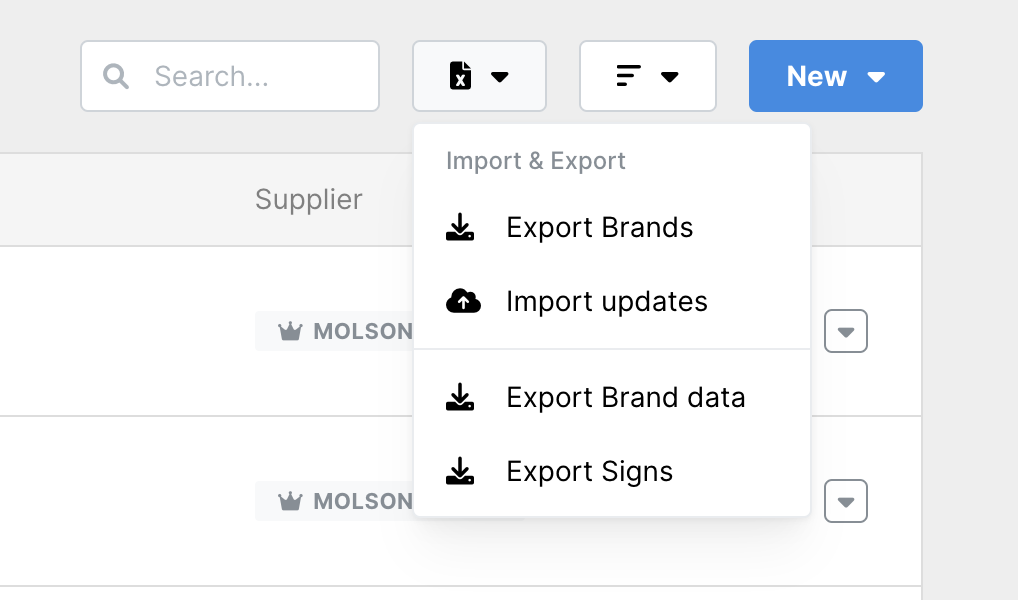The height and width of the screenshot is (600, 1018).
Task: Open second row's action dropdown arrow
Action: (x=846, y=501)
